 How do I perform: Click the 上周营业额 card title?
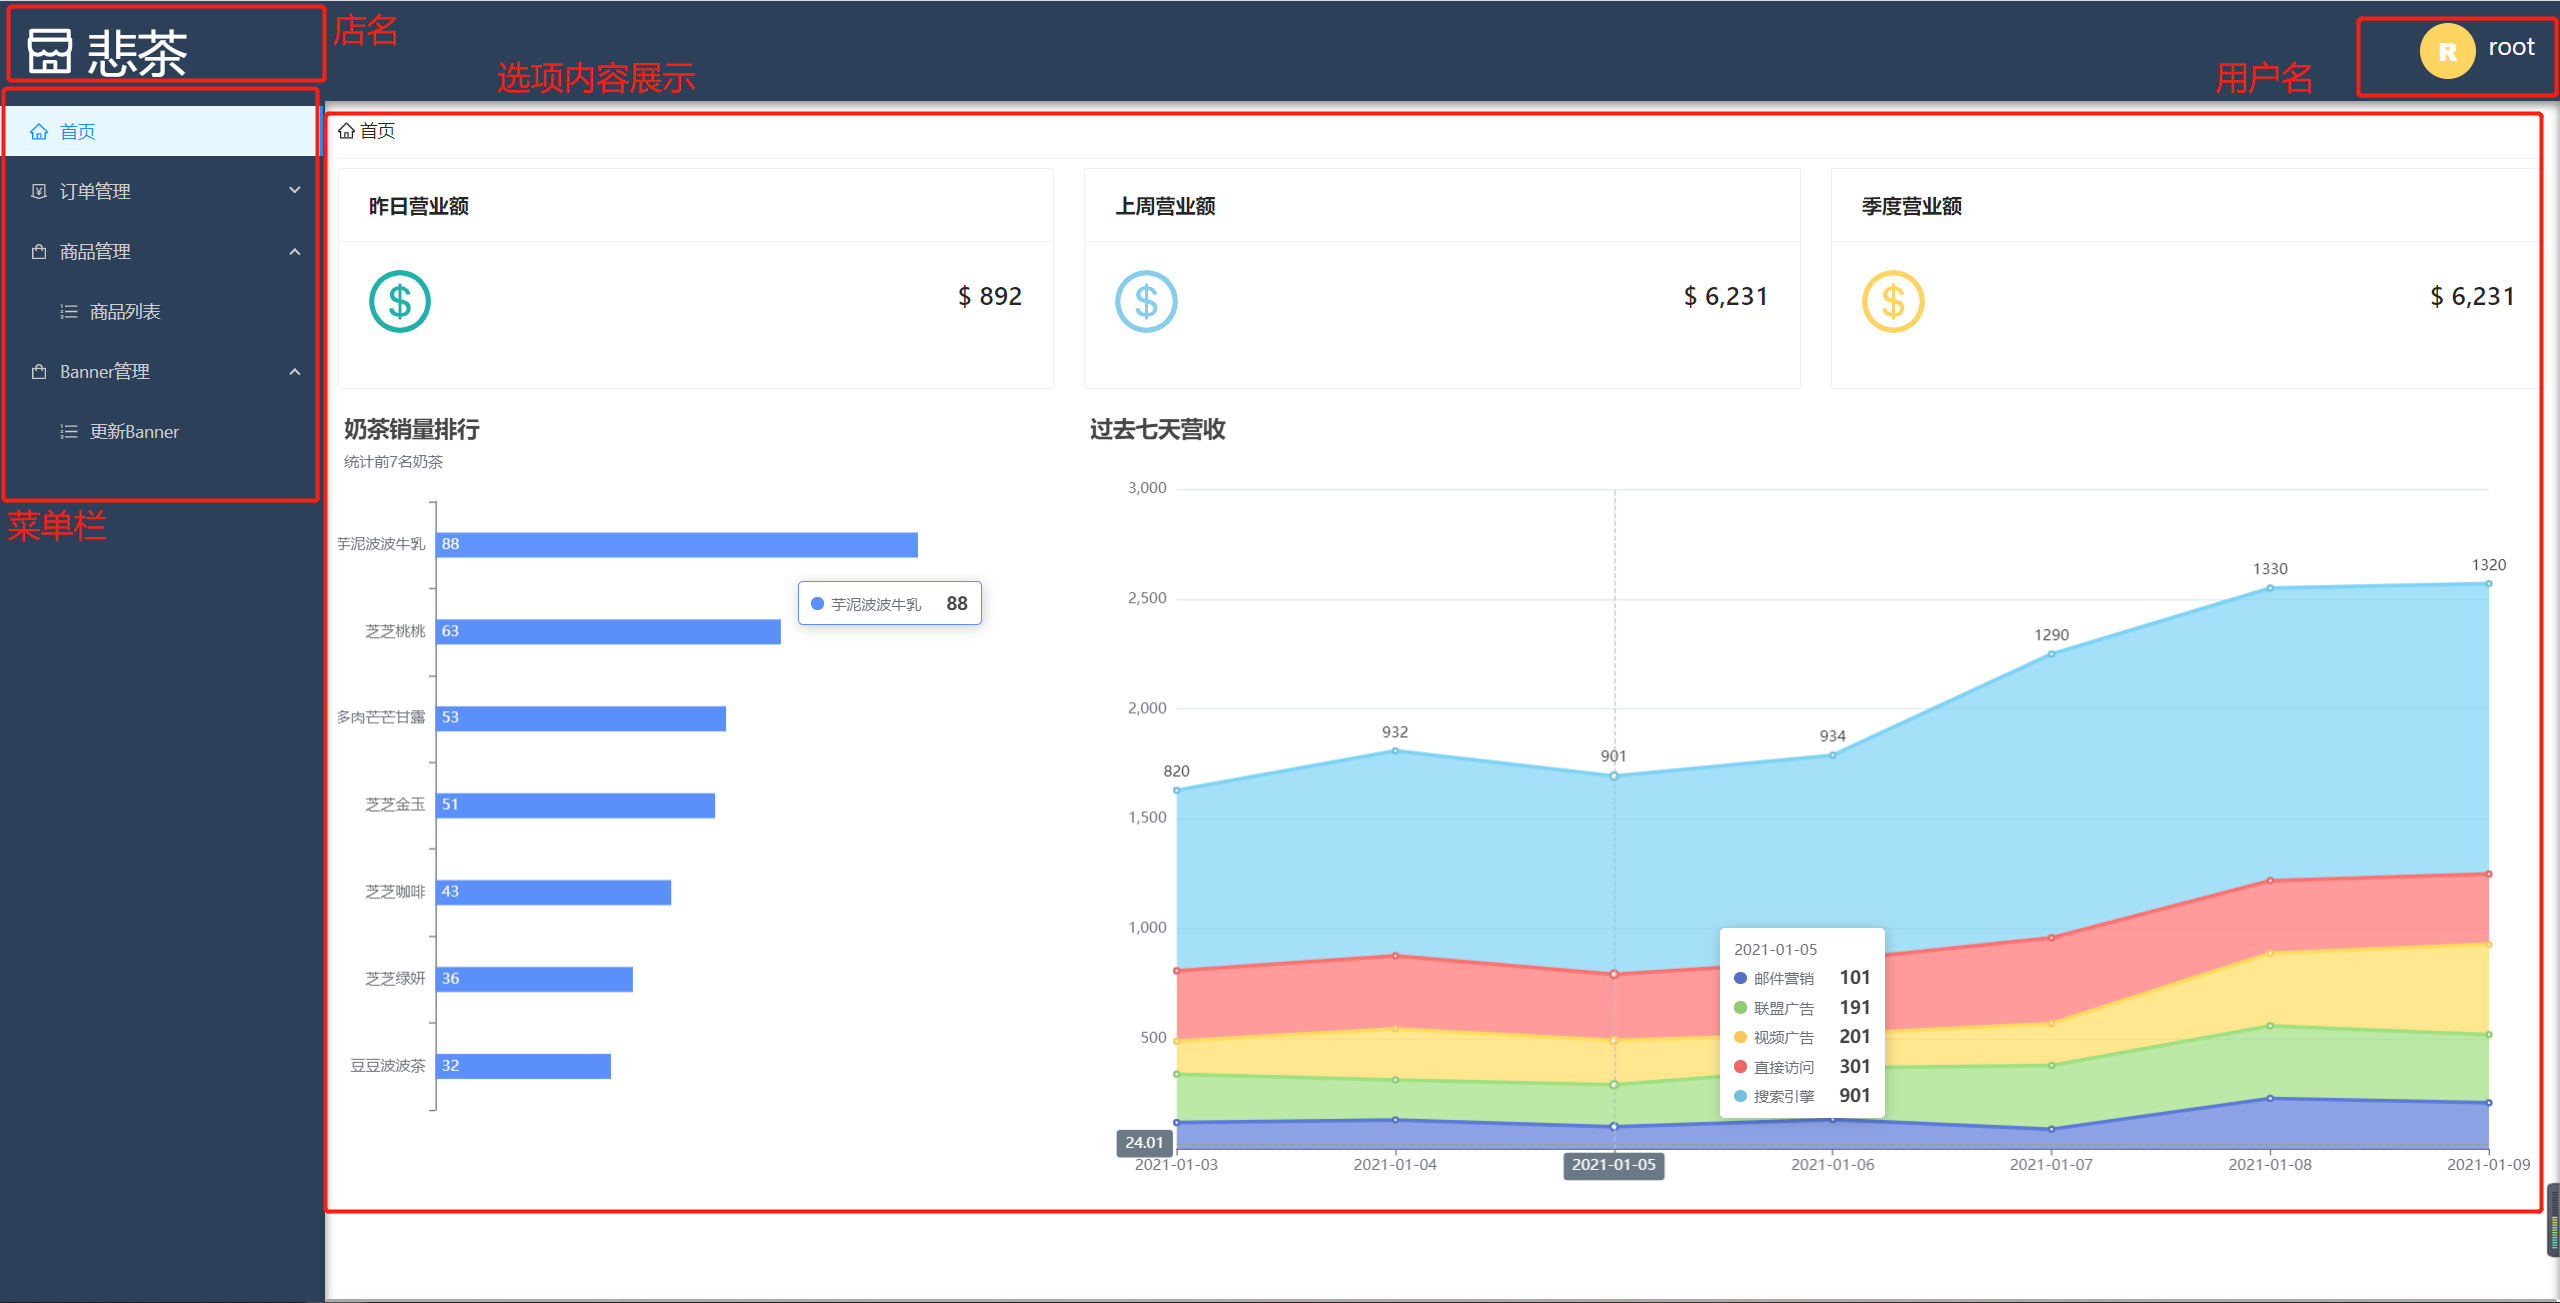point(1165,206)
